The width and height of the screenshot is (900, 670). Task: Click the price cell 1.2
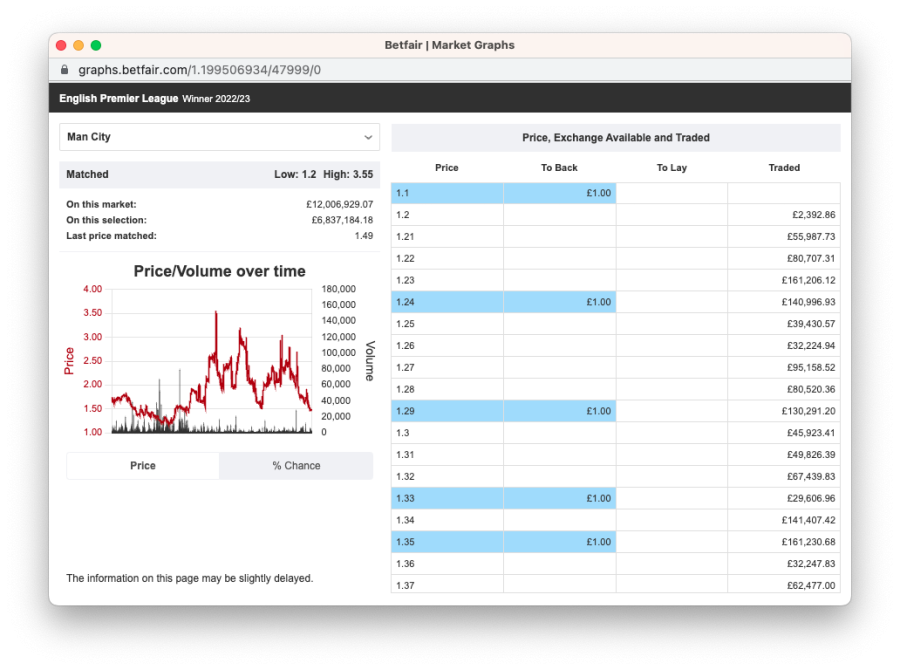tap(448, 215)
